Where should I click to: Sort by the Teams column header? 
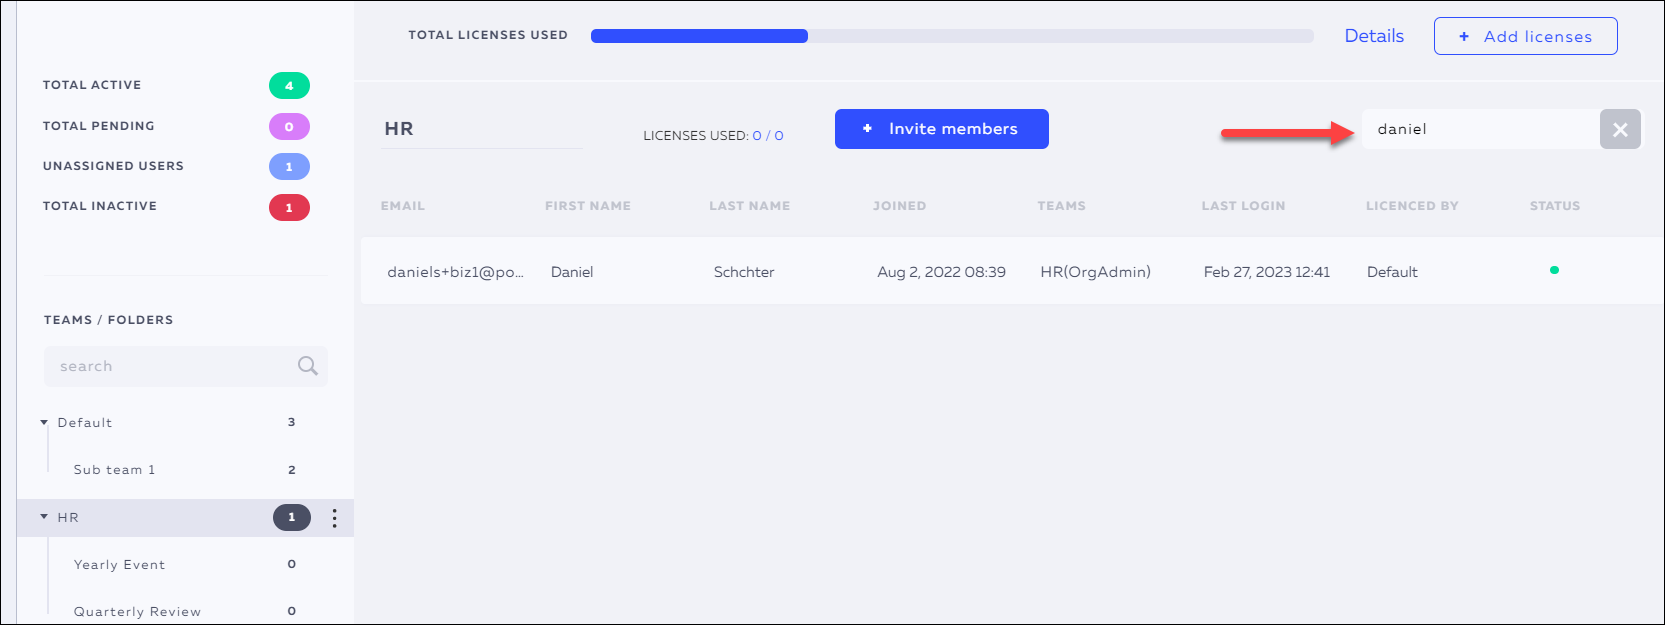click(1061, 206)
